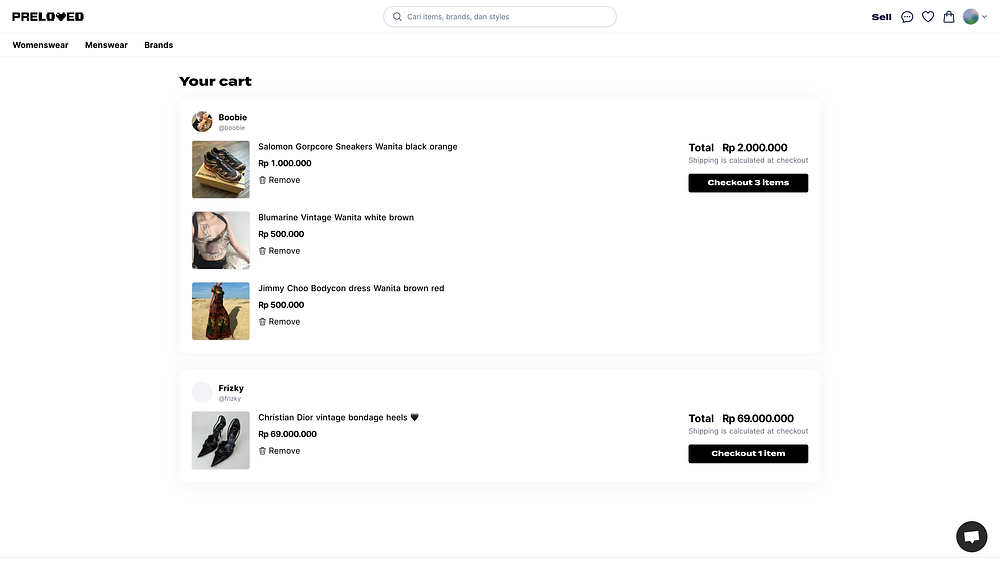Open the Menswear menu
Image resolution: width=1000 pixels, height=563 pixels.
(106, 45)
